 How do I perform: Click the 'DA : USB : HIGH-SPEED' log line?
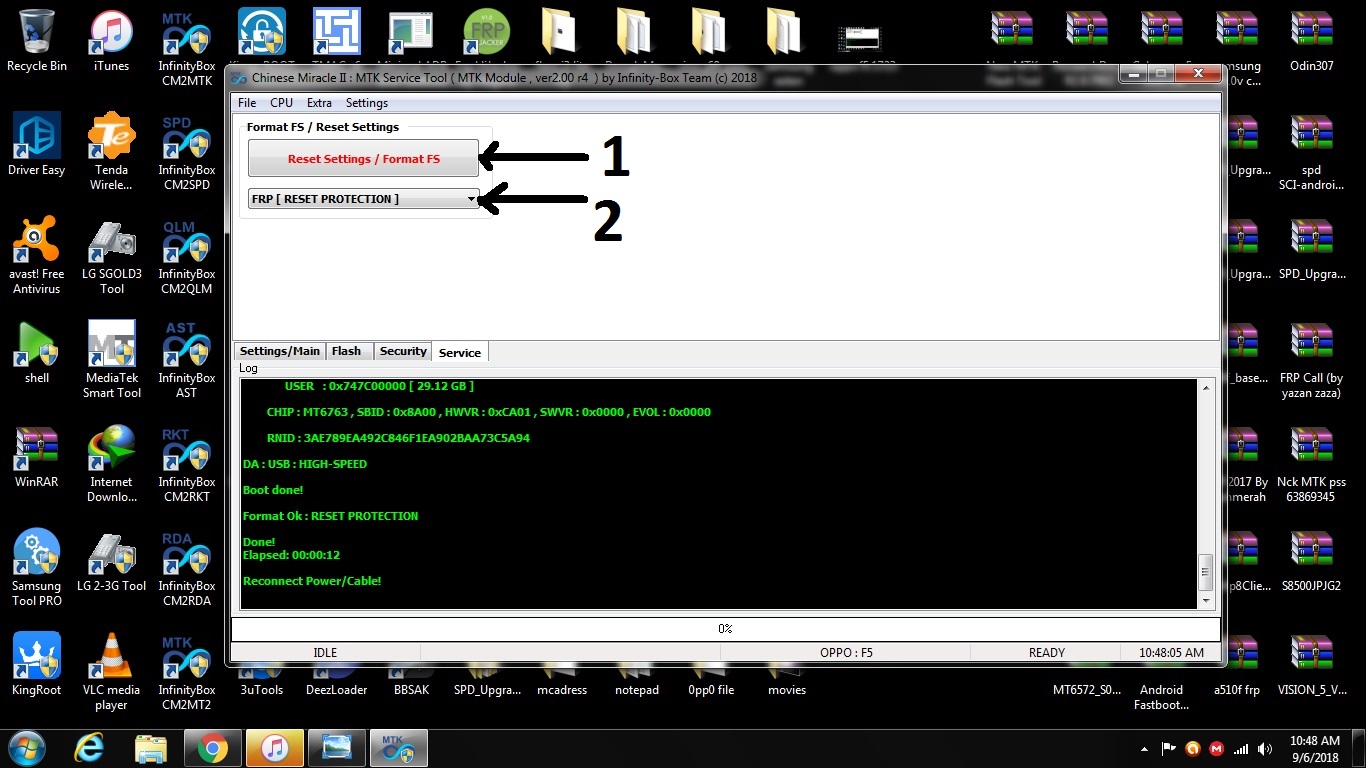pos(305,464)
